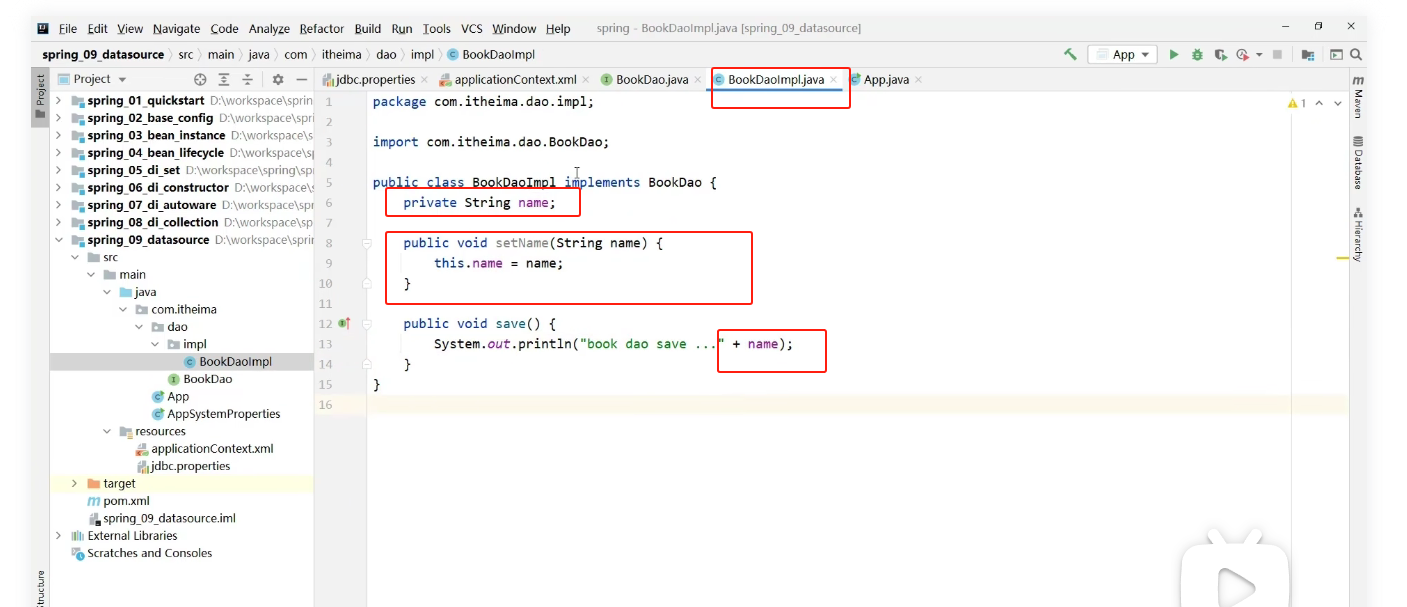
Task: Open the Hierarchy tool window
Action: pyautogui.click(x=1358, y=234)
